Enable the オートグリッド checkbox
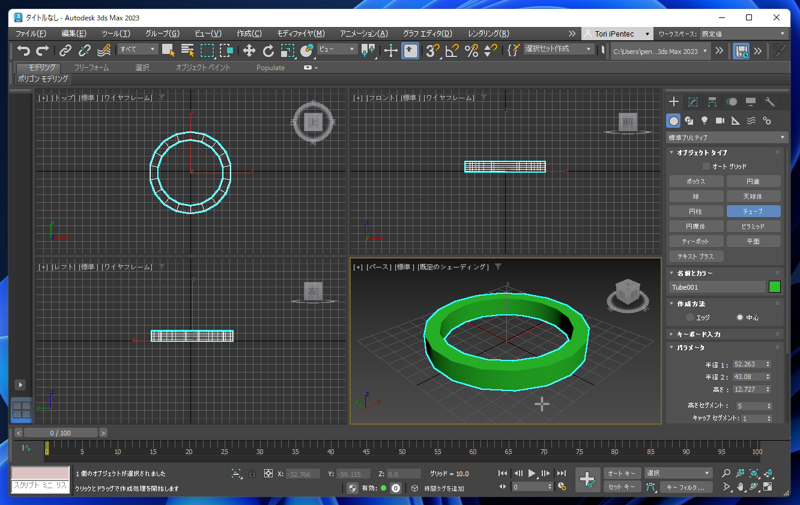This screenshot has width=800, height=505. (x=706, y=166)
